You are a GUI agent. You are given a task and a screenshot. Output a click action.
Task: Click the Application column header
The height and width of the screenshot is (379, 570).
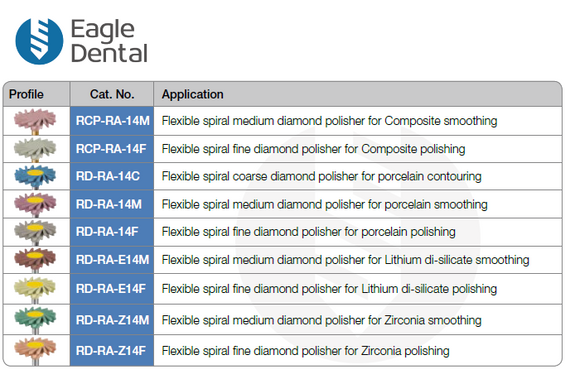coord(193,94)
